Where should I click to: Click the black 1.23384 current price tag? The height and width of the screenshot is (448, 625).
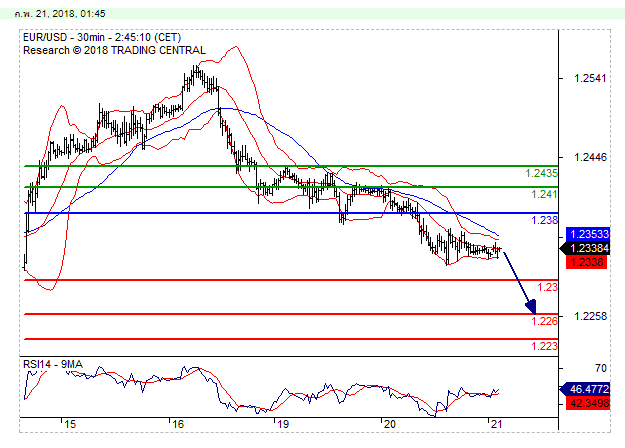click(x=585, y=248)
